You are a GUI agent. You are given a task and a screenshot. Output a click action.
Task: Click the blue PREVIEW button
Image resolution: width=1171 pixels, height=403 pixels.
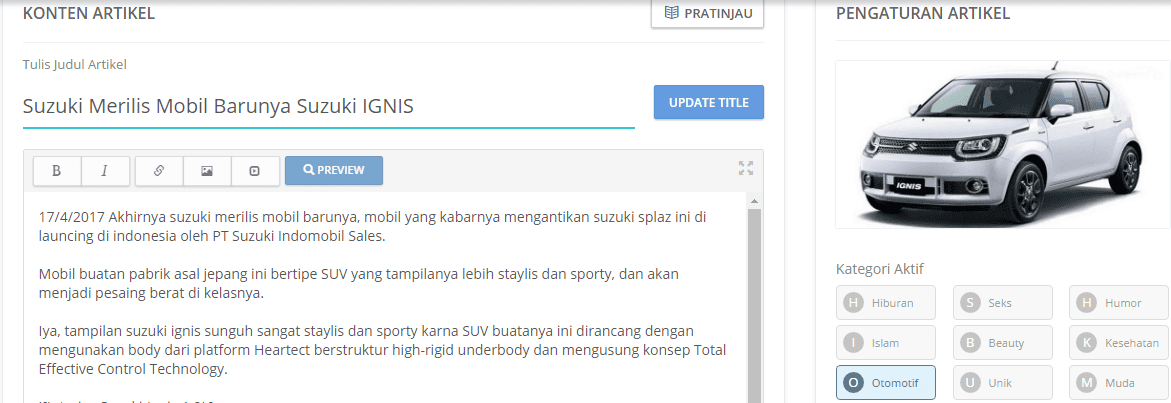point(334,170)
